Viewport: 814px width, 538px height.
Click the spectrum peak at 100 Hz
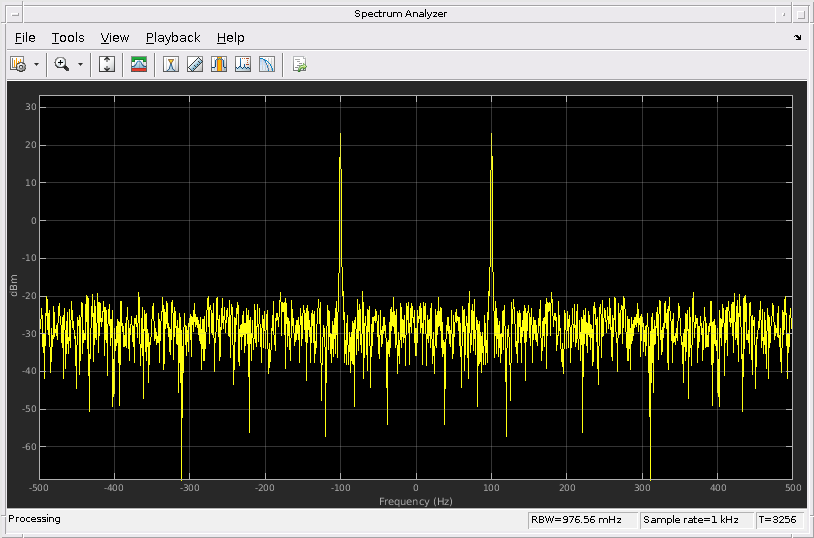tap(491, 140)
